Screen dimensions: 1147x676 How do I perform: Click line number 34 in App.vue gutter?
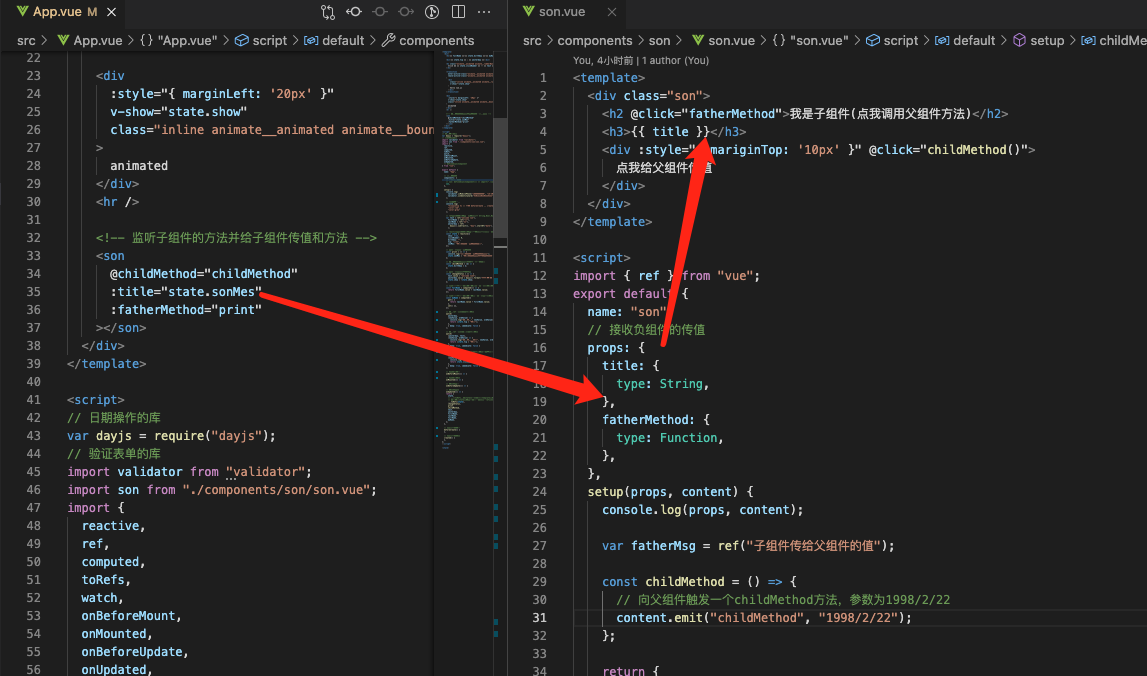34,274
